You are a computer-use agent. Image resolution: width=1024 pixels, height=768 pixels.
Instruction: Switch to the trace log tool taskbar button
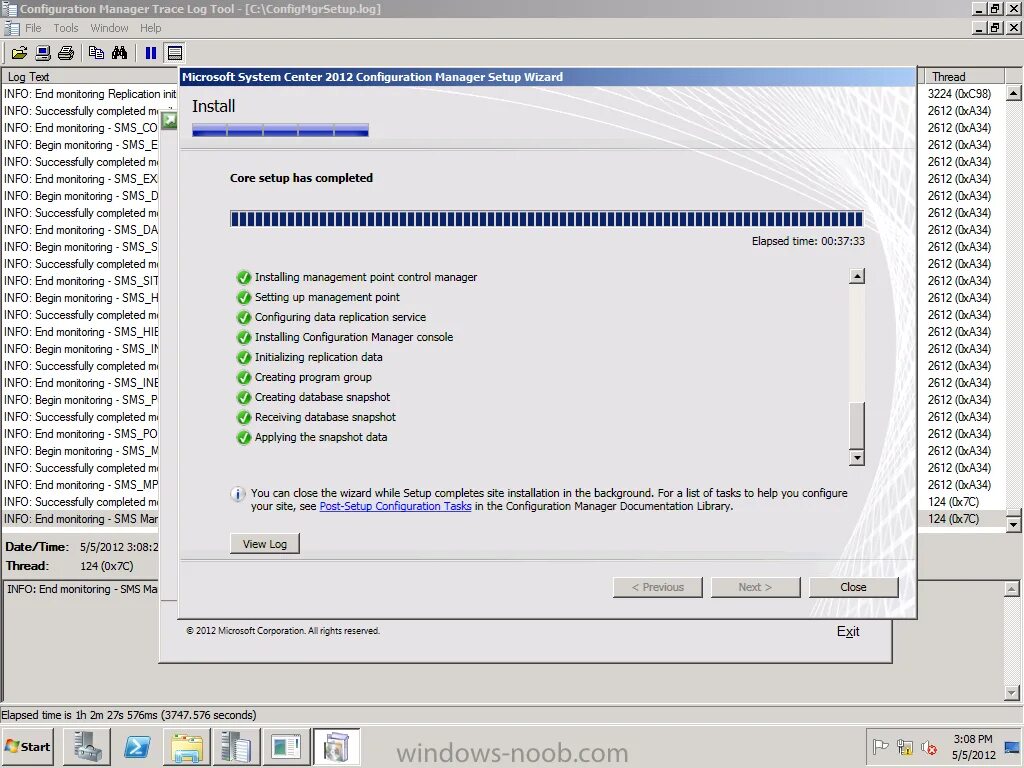coord(286,746)
